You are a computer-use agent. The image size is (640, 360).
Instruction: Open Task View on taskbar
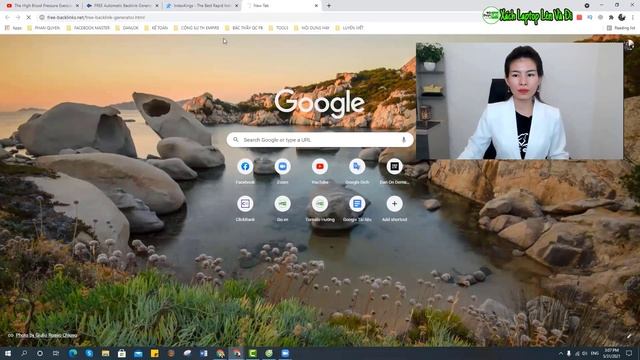click(56, 353)
